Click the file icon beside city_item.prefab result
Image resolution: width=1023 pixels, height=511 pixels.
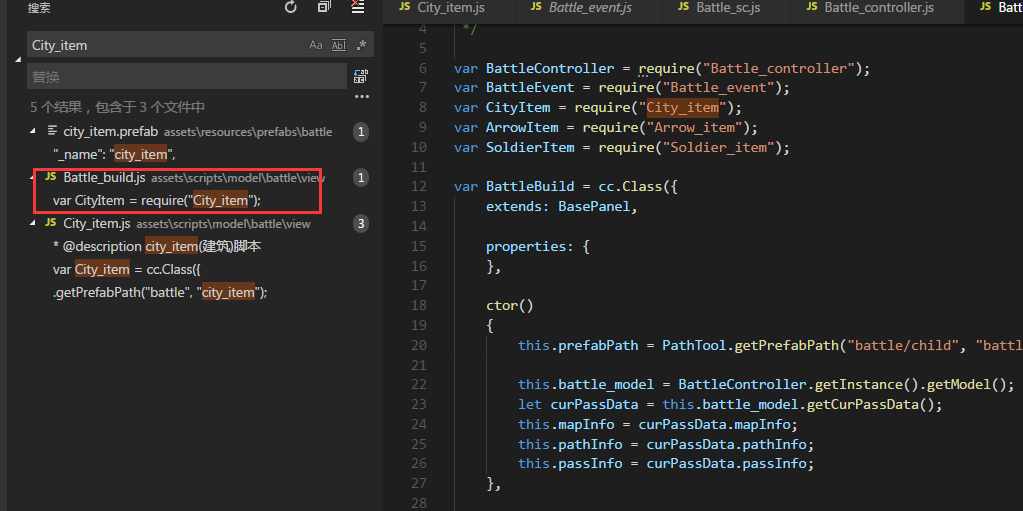[x=52, y=132]
